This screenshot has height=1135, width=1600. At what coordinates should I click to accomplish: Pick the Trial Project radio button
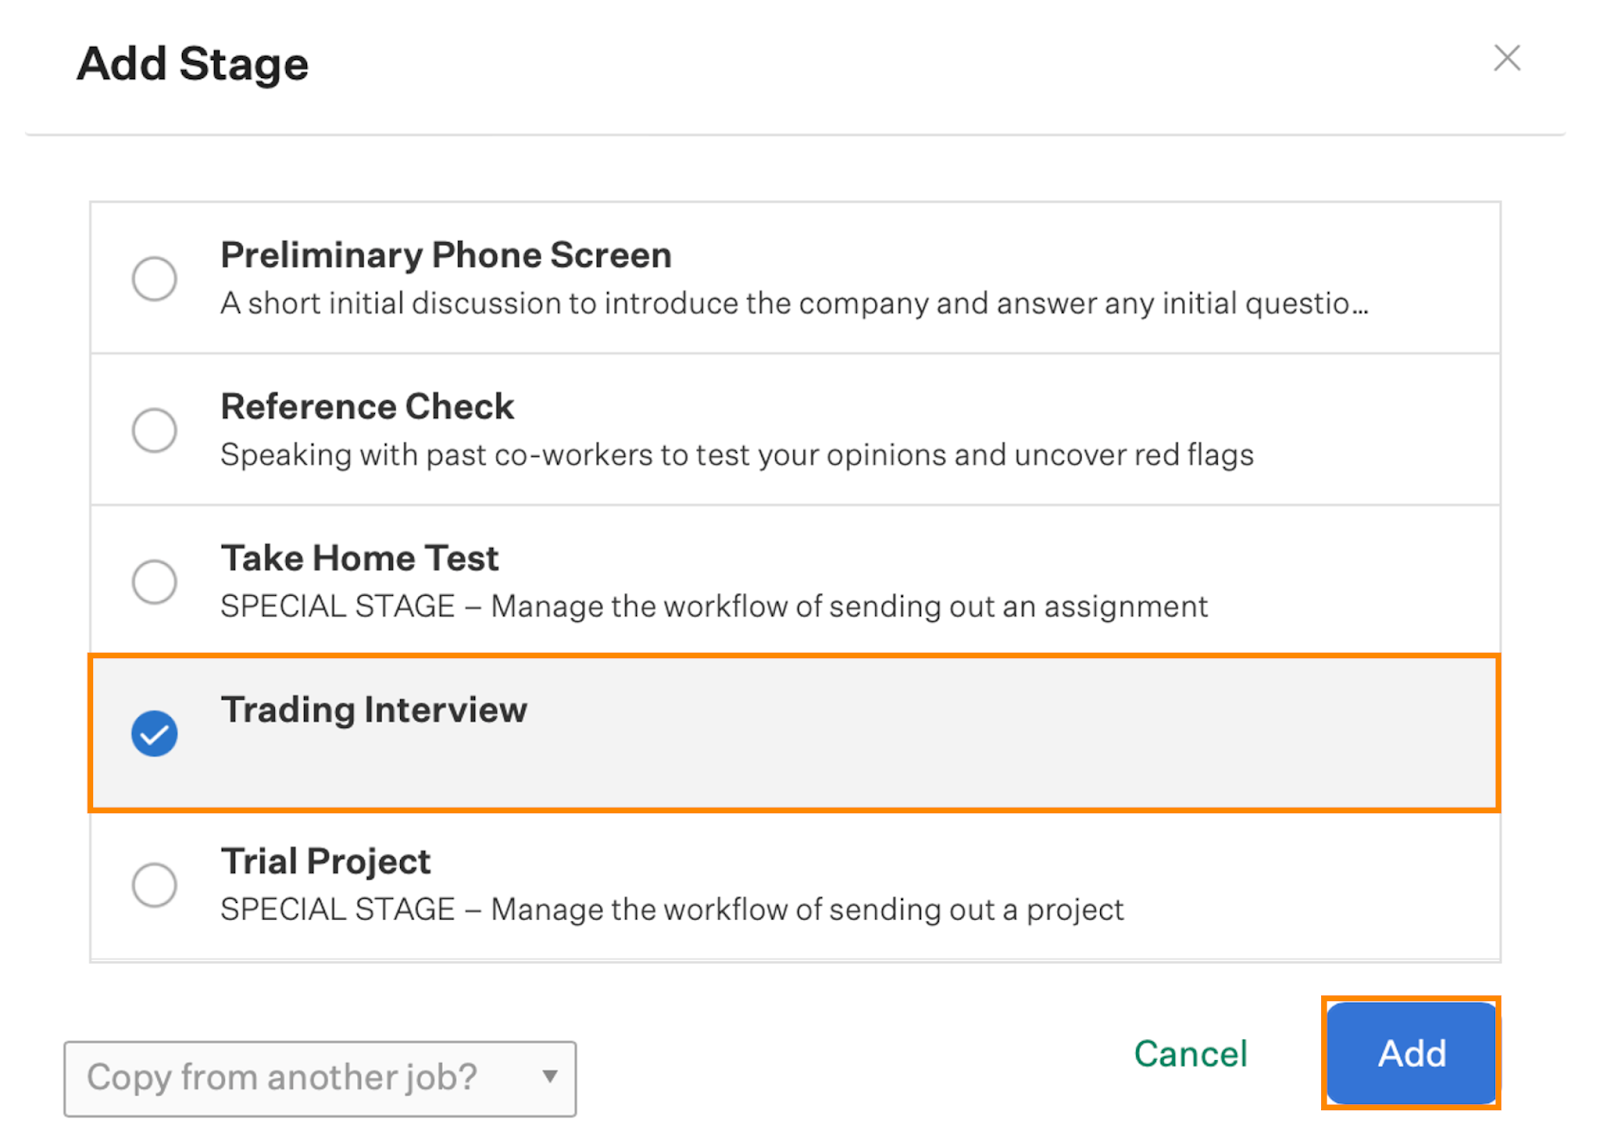pyautogui.click(x=155, y=885)
